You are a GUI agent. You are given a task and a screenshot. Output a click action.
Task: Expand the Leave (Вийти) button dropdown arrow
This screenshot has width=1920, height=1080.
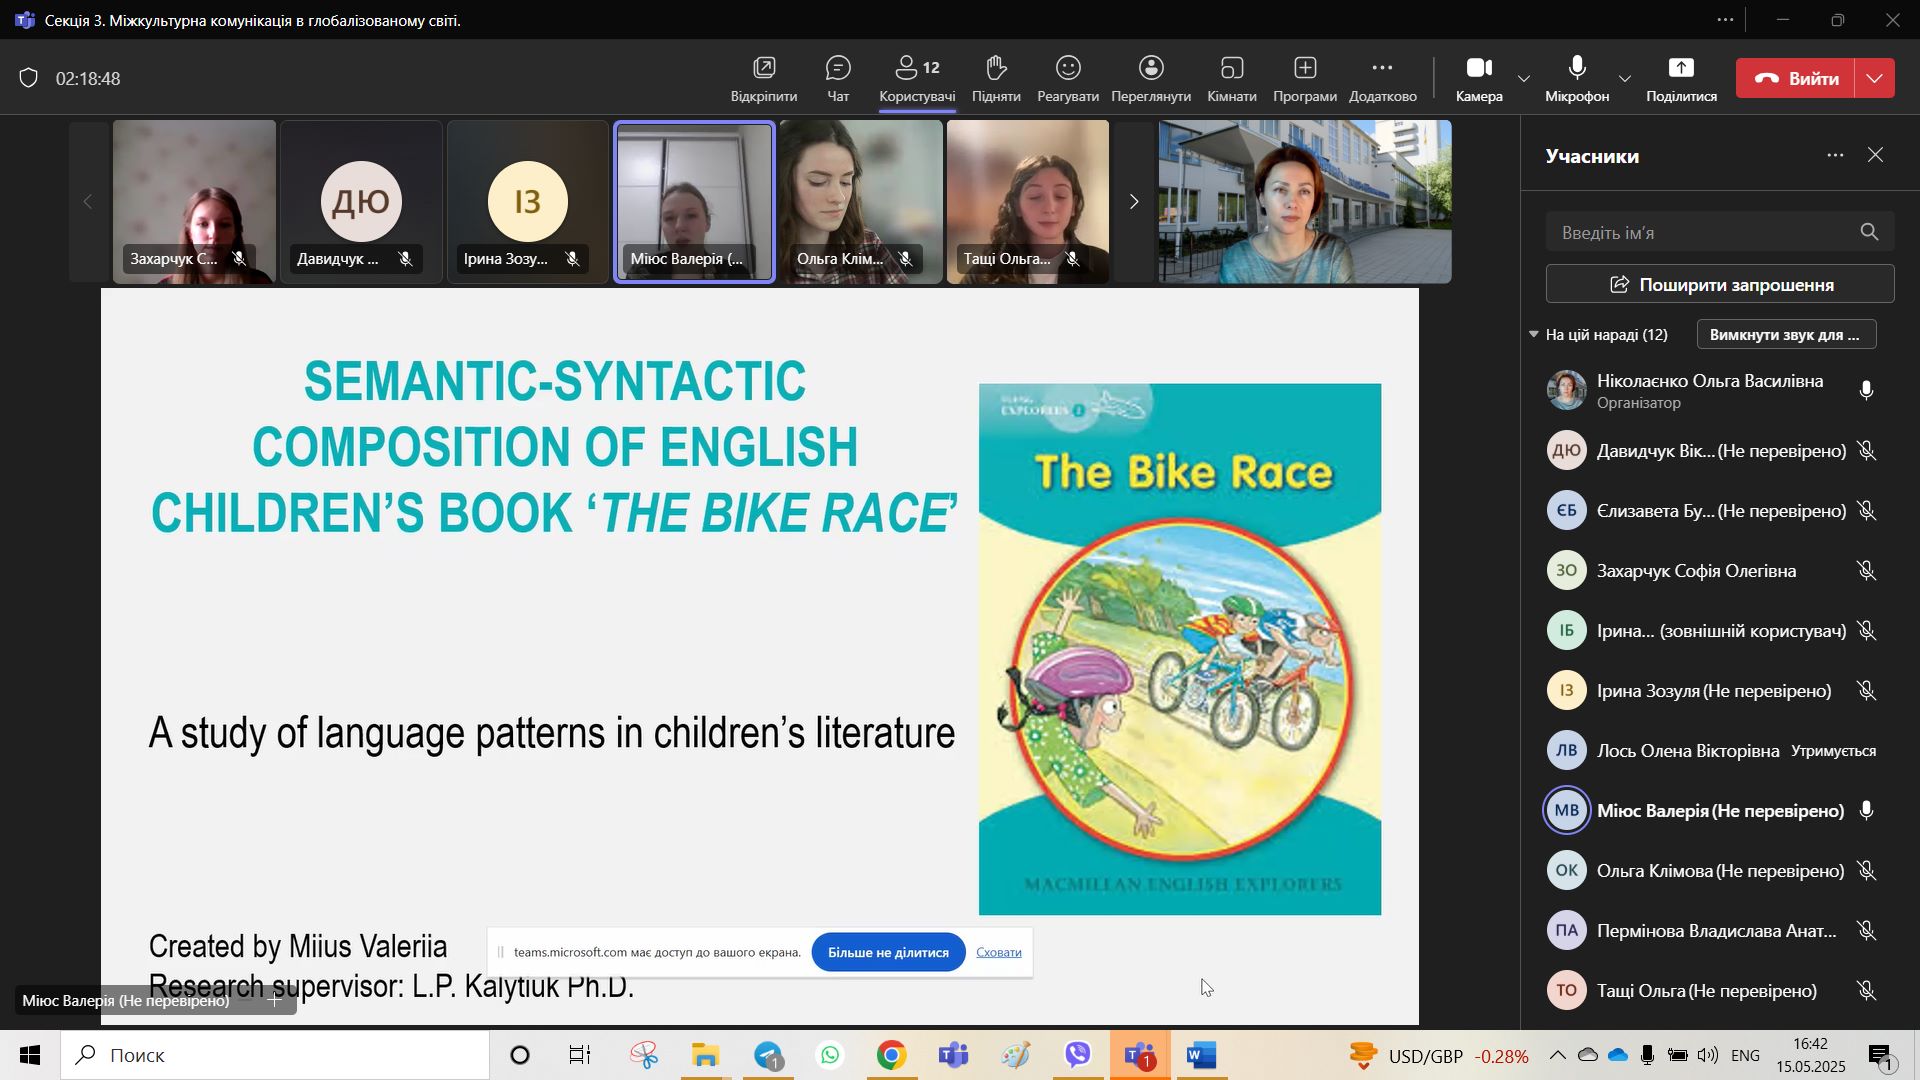[1876, 79]
